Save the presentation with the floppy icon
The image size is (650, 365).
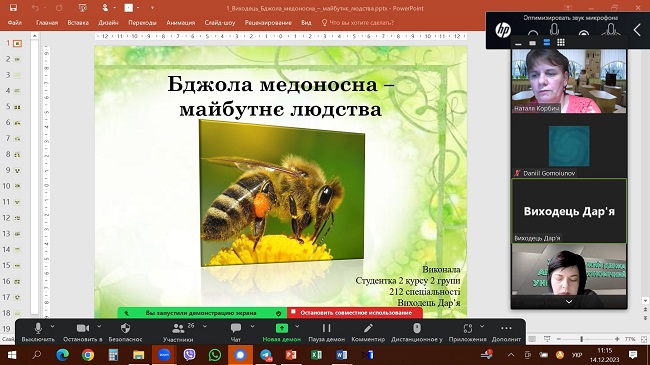tap(13, 8)
